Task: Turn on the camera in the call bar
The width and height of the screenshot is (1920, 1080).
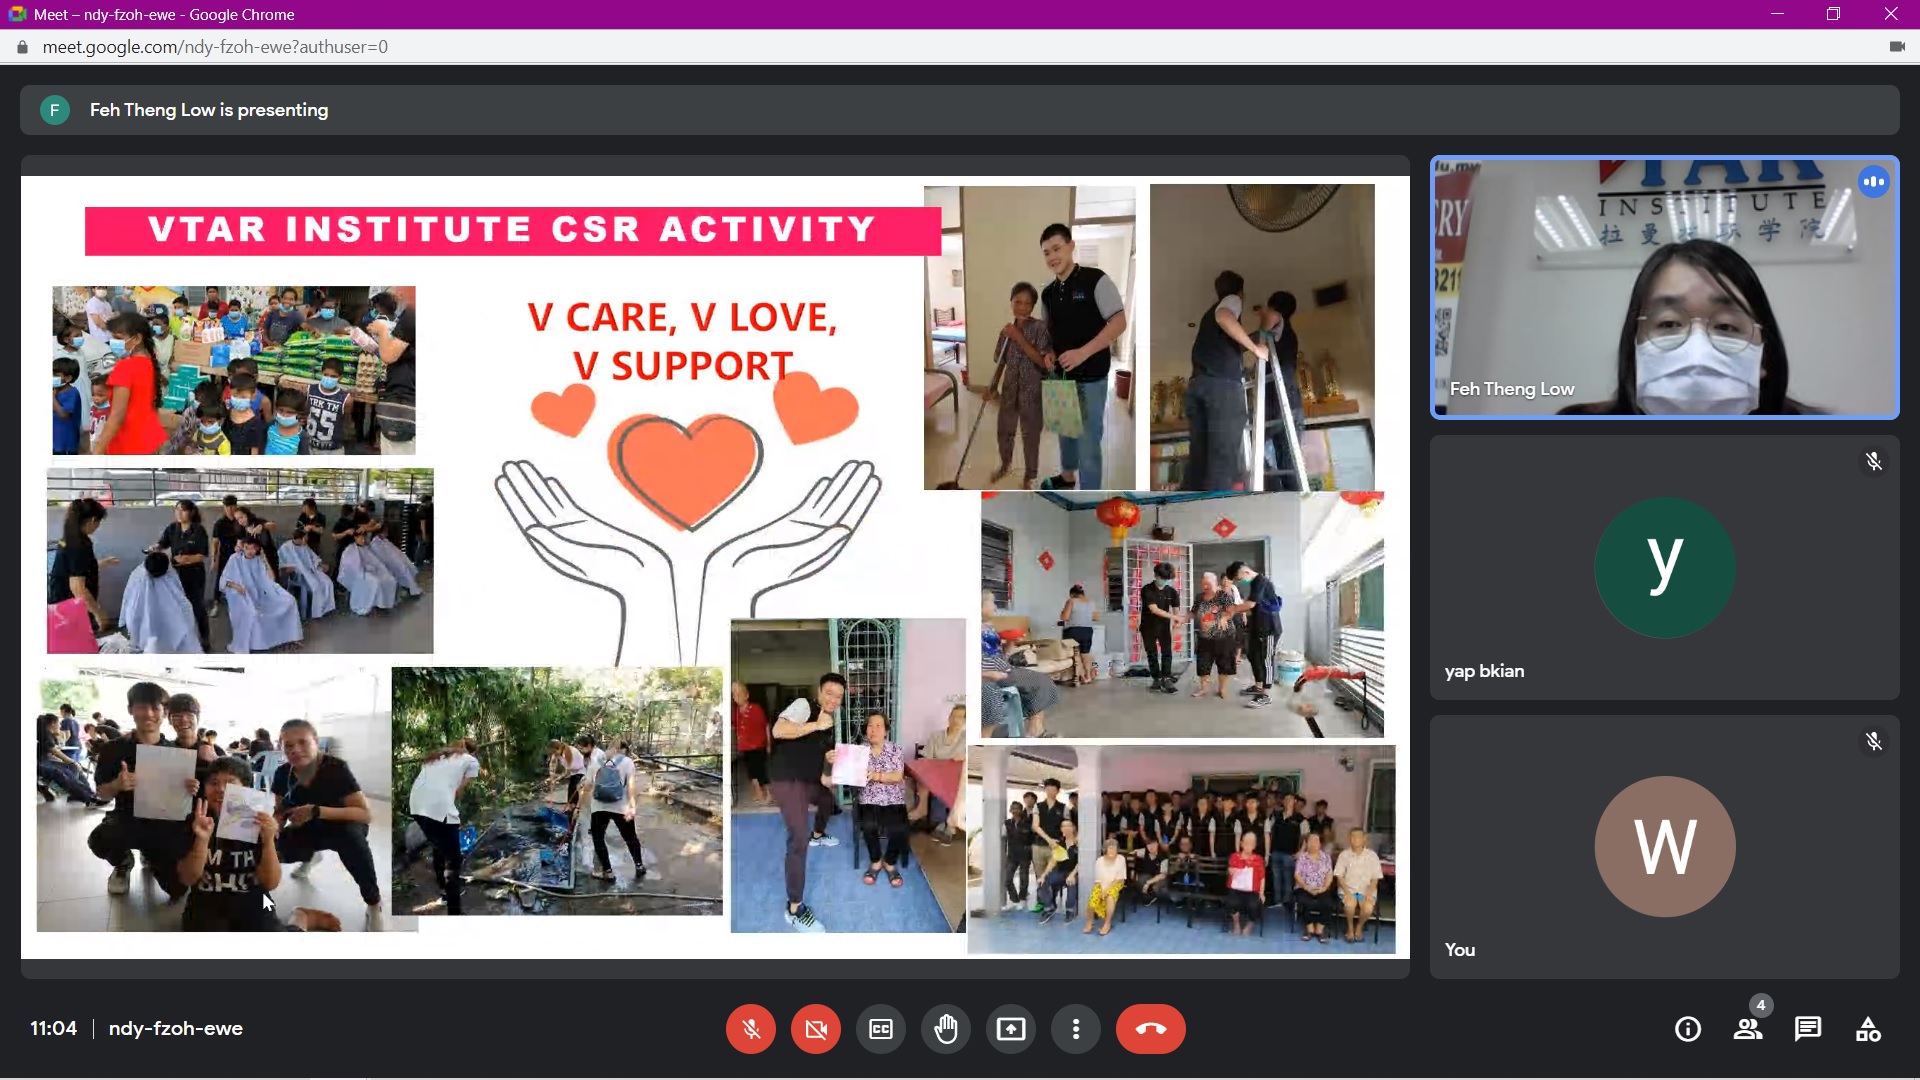Action: [816, 1029]
